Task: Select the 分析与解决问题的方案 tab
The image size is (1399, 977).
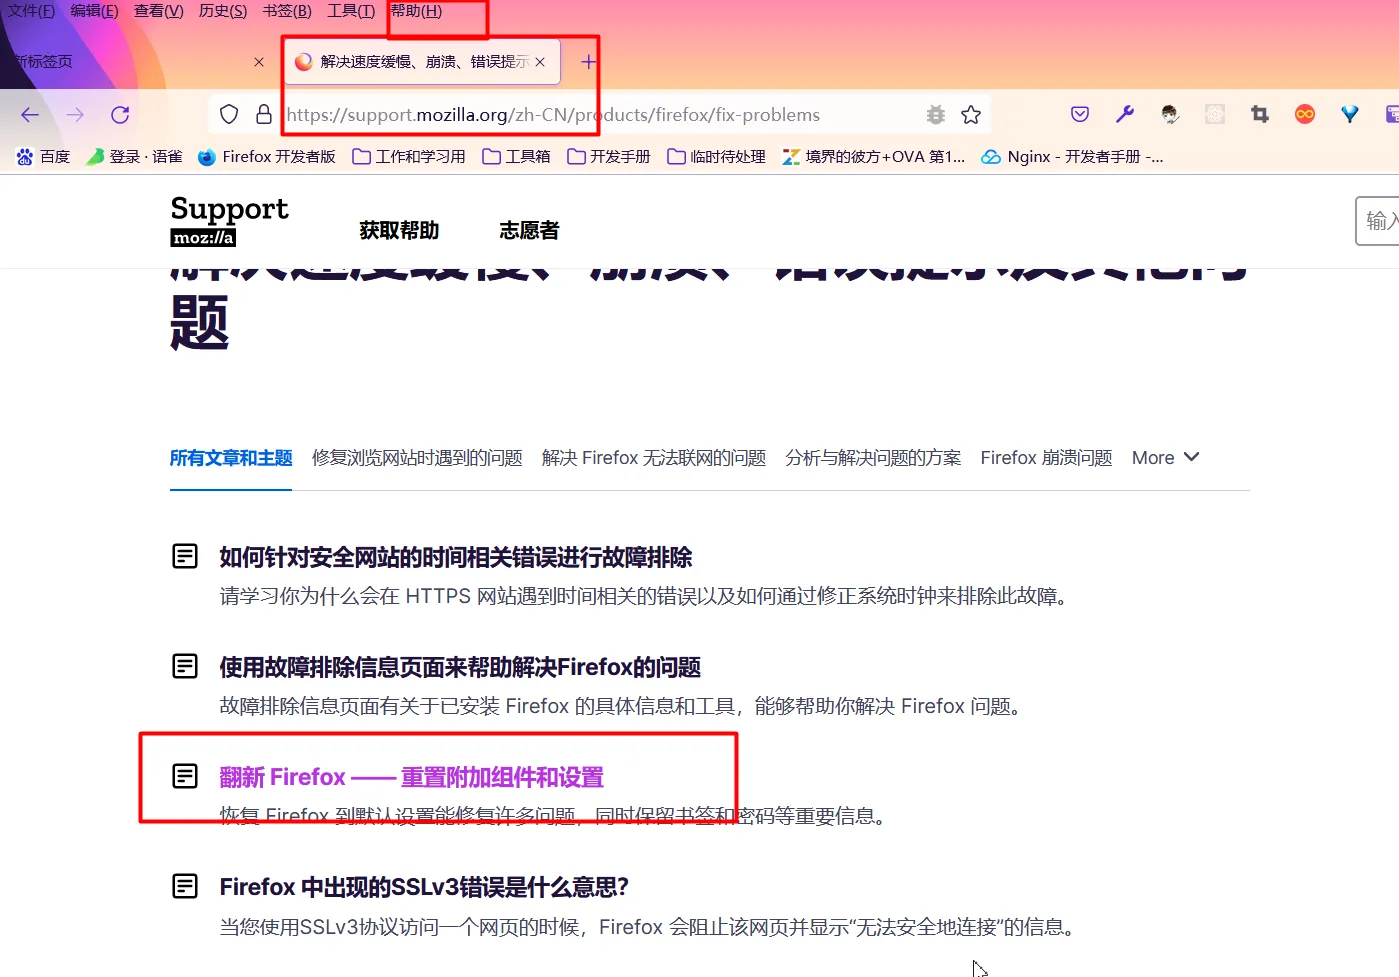Action: pos(873,458)
